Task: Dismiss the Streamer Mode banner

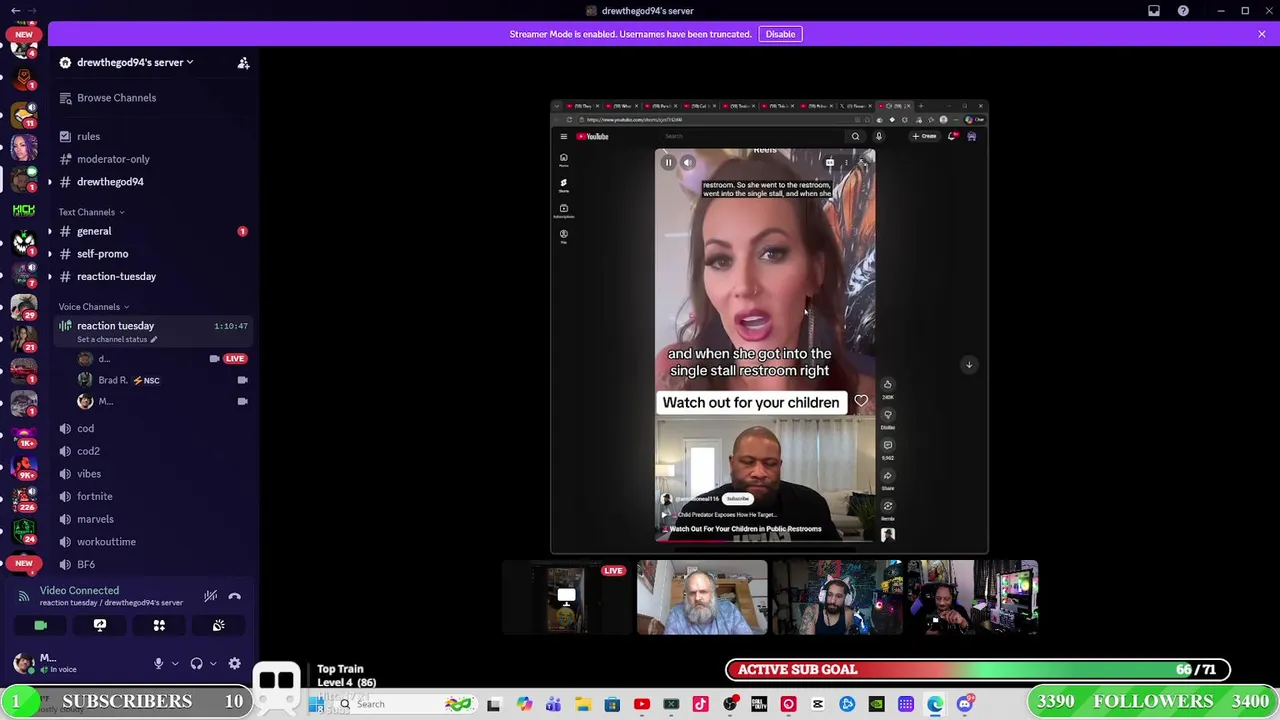Action: pyautogui.click(x=1262, y=34)
